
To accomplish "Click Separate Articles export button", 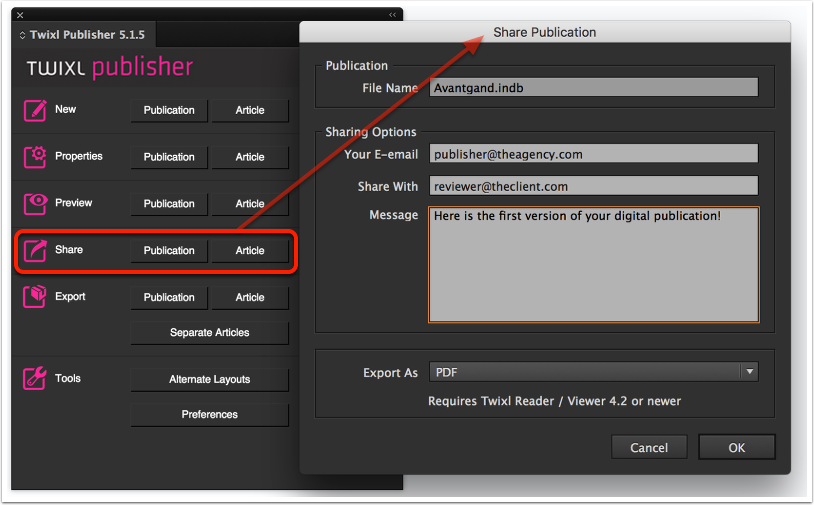I will (210, 333).
